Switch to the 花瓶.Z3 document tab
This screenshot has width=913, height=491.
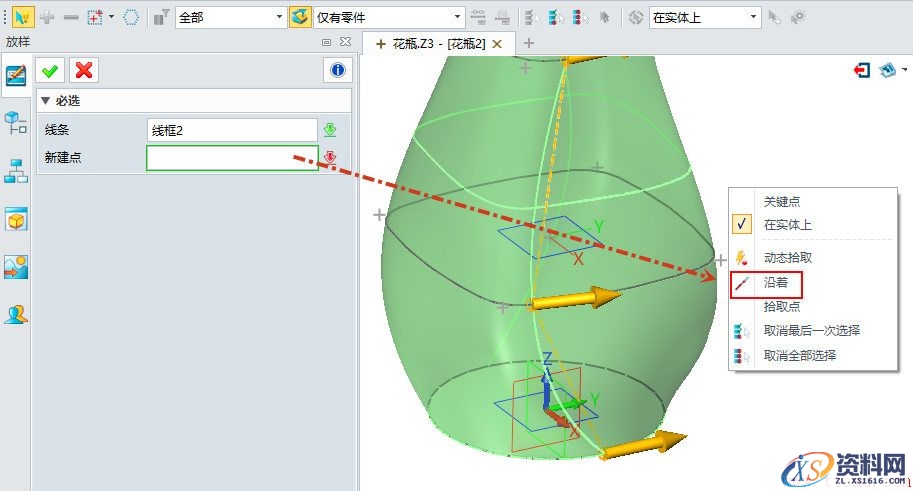tap(438, 44)
